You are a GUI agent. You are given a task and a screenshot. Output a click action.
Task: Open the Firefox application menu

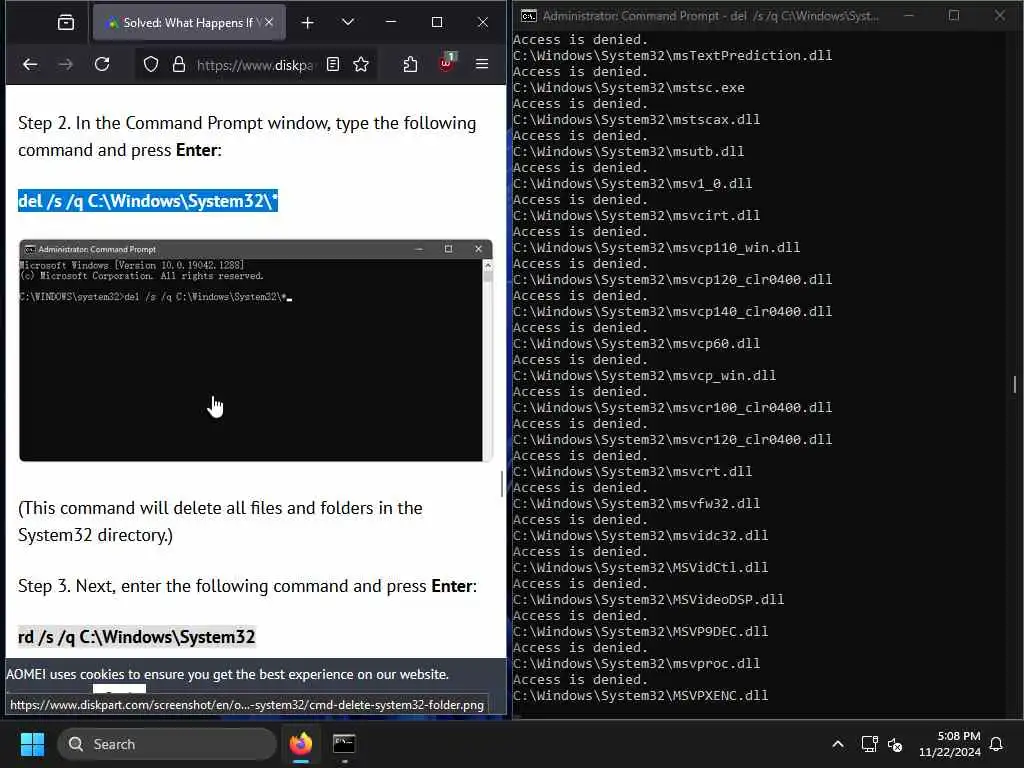(x=482, y=64)
